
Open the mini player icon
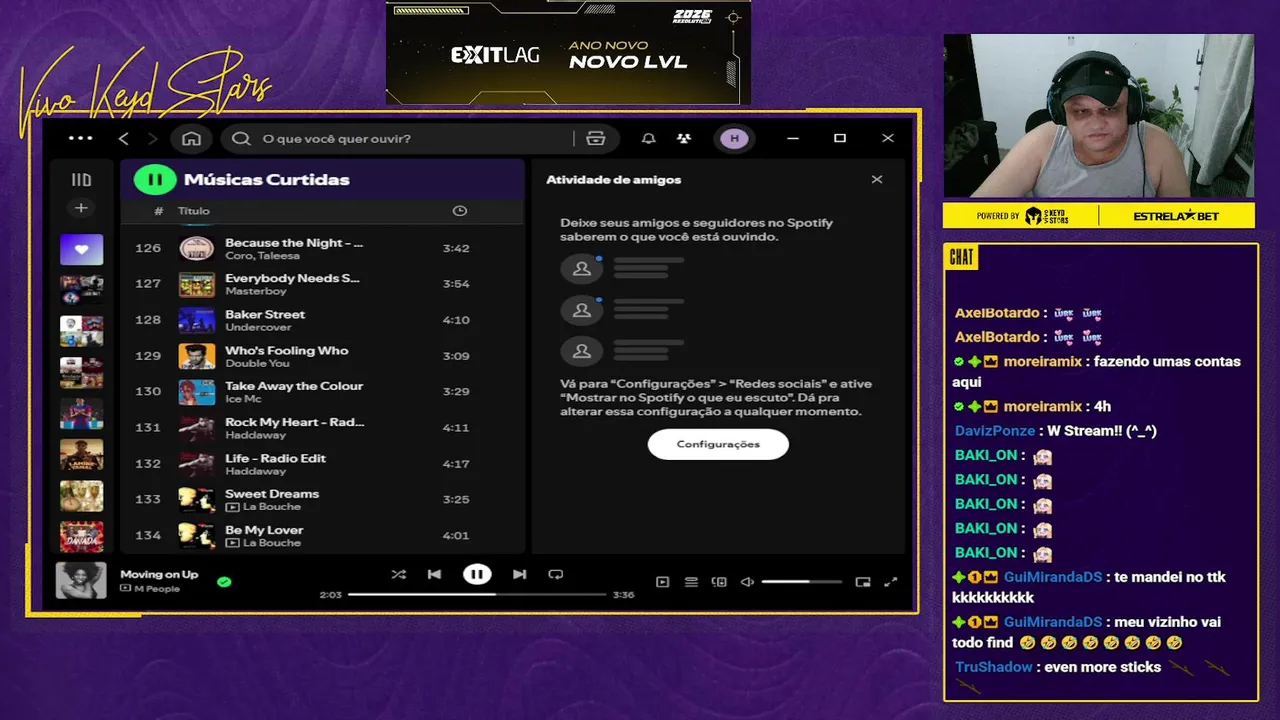[863, 582]
